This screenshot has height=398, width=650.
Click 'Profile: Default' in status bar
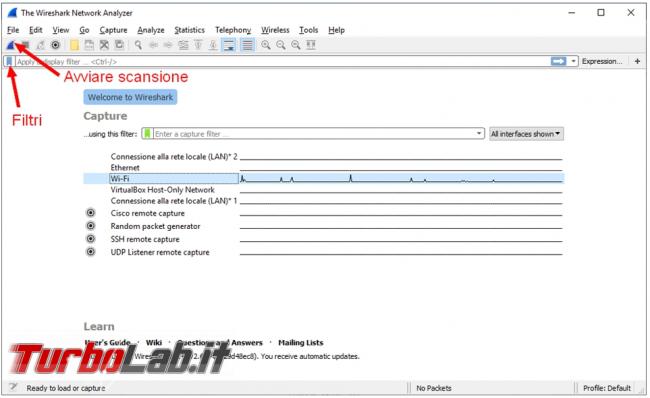(x=607, y=388)
